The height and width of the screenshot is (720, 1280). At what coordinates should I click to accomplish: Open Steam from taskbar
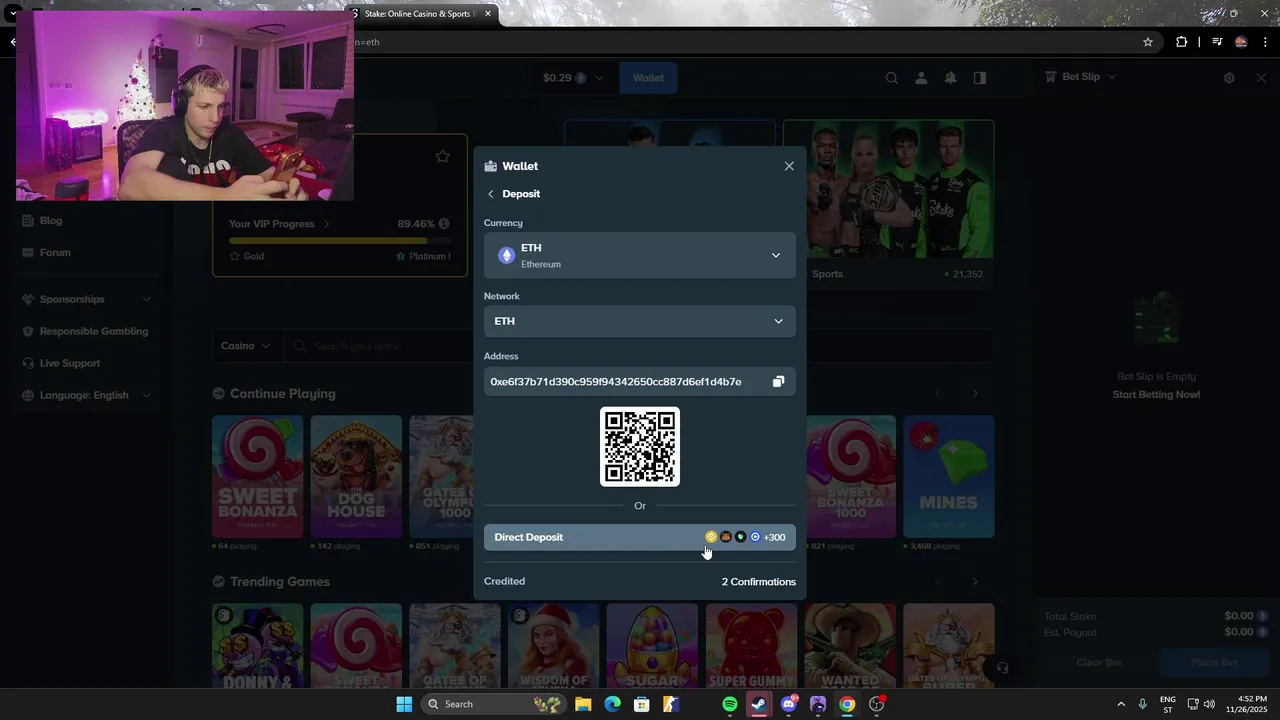click(x=759, y=704)
